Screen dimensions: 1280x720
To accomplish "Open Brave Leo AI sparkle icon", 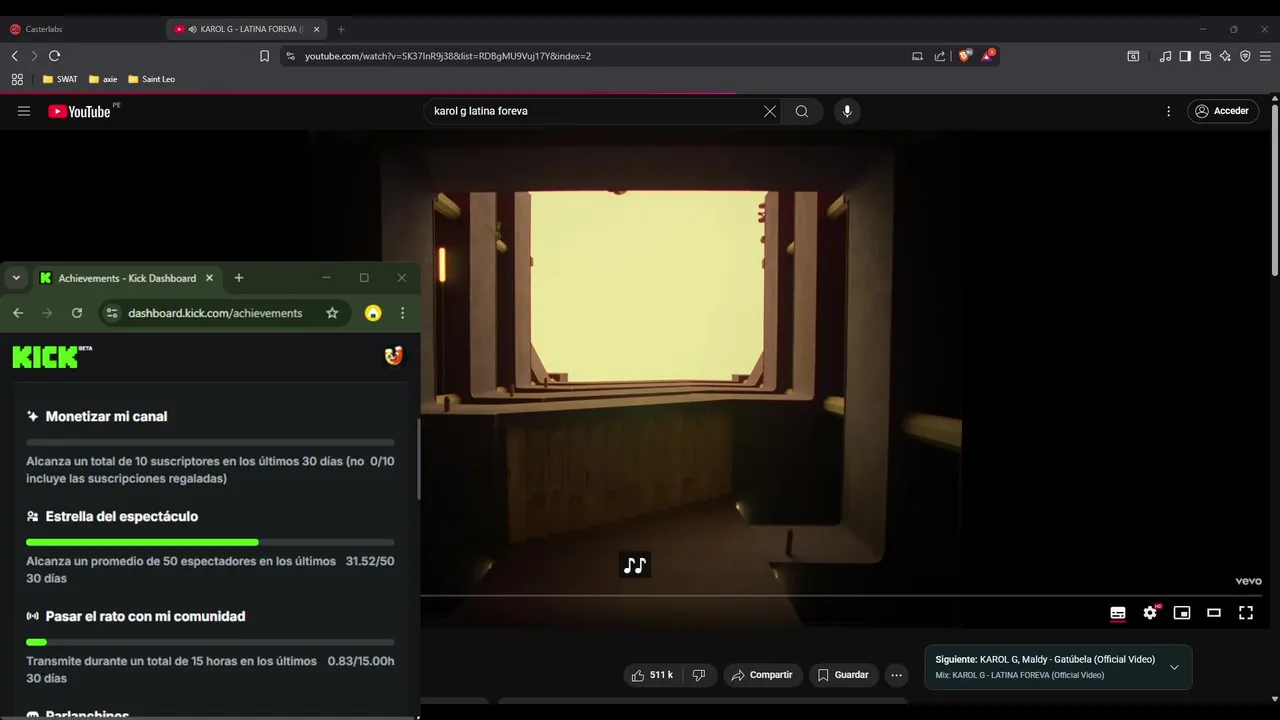I will 1225,56.
